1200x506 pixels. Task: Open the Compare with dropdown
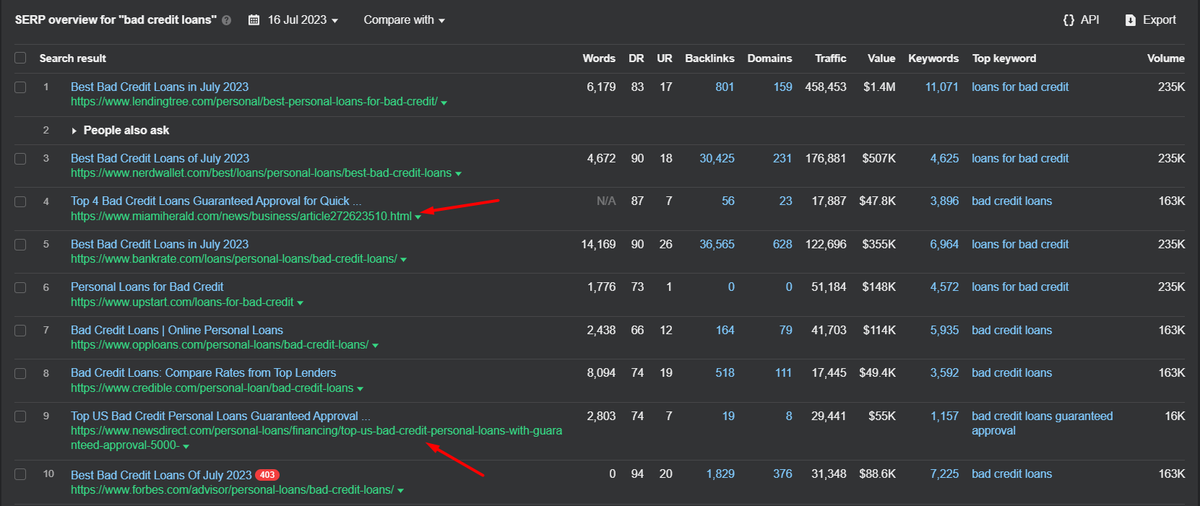click(404, 20)
